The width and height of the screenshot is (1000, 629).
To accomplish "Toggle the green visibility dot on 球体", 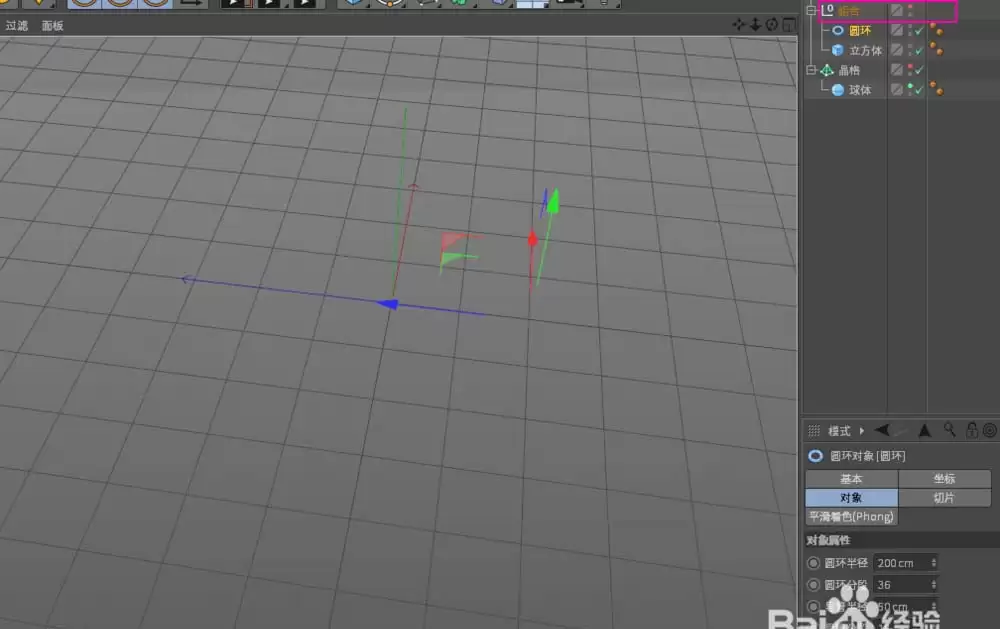I will point(910,86).
